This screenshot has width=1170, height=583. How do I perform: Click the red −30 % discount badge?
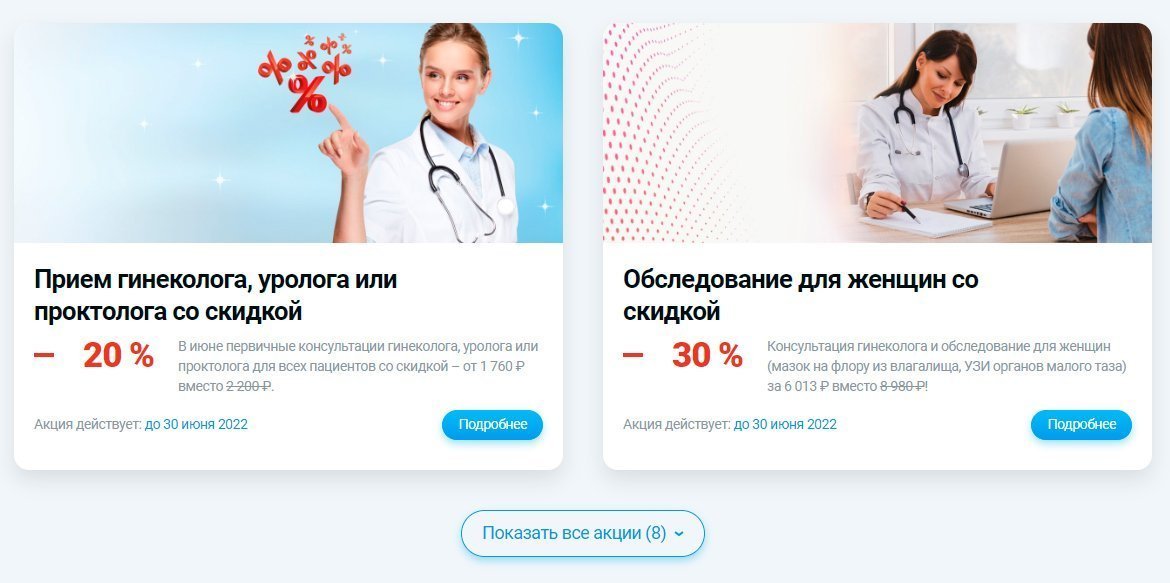pyautogui.click(x=683, y=356)
